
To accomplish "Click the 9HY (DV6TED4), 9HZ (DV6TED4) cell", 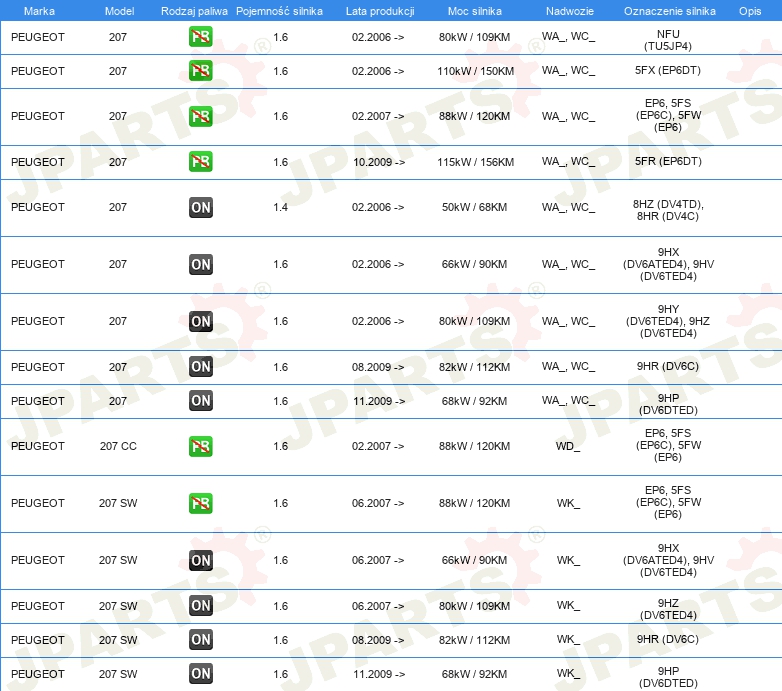I will click(x=668, y=321).
